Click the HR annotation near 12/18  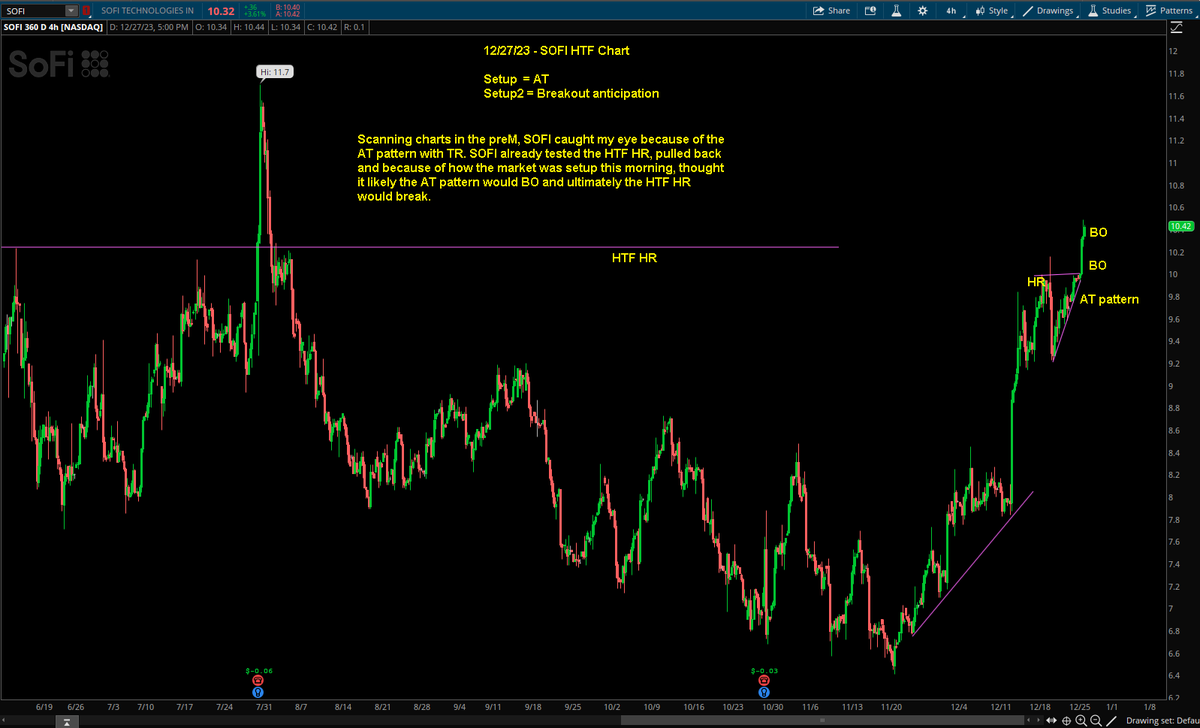(x=1035, y=282)
